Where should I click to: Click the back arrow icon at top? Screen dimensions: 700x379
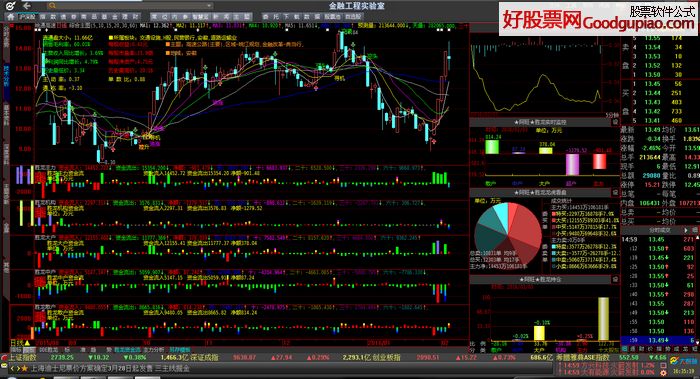point(27,6)
